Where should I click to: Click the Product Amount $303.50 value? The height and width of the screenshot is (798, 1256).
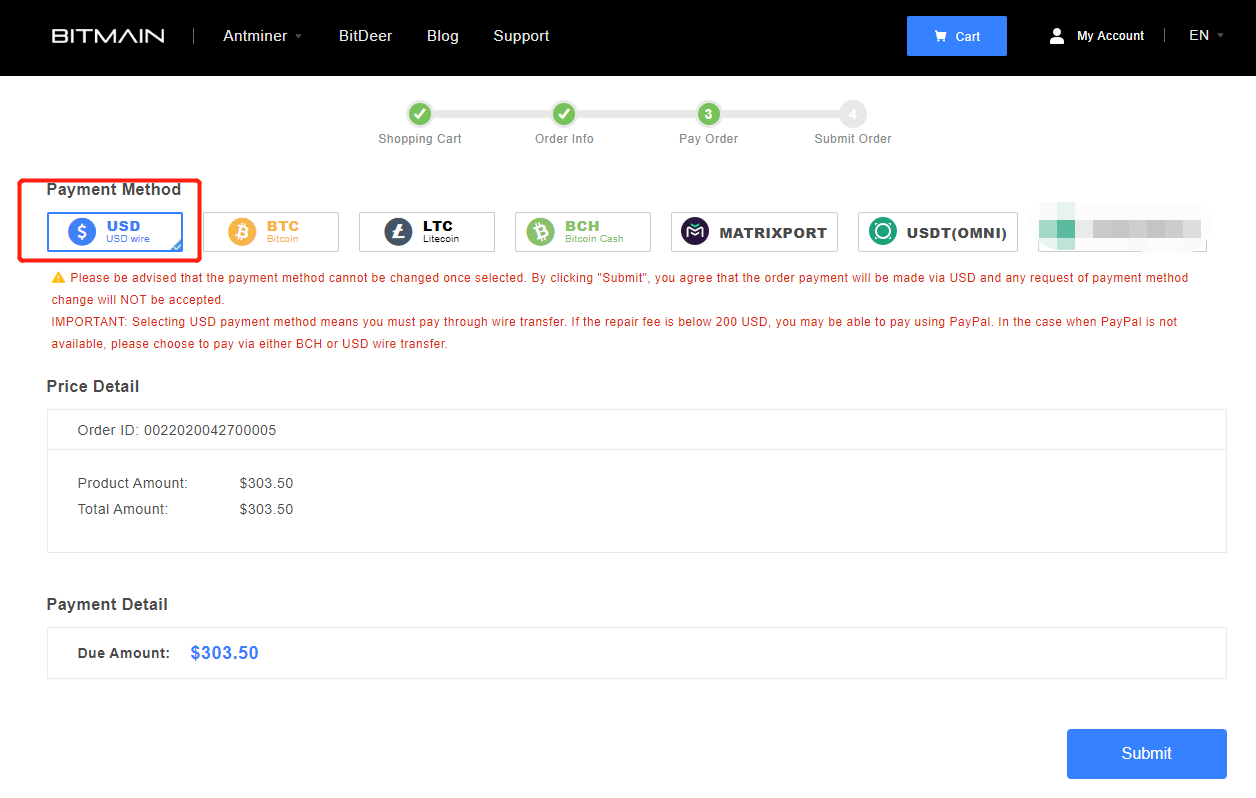(266, 483)
